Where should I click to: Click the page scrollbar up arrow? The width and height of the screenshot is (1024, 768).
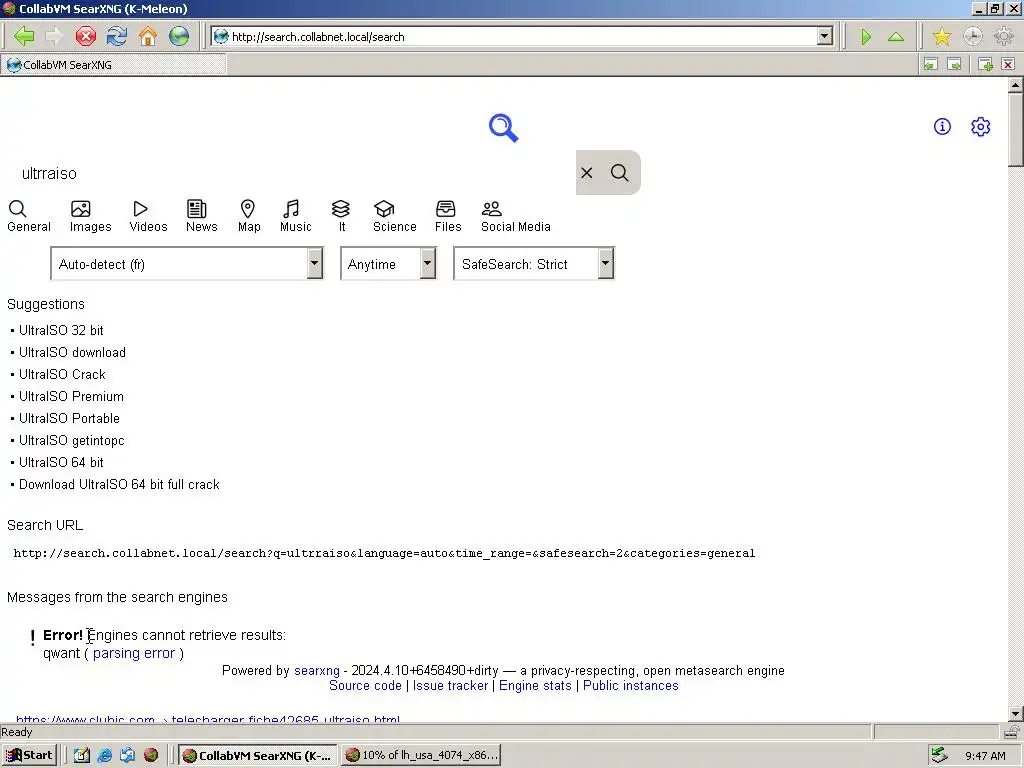click(x=1015, y=85)
